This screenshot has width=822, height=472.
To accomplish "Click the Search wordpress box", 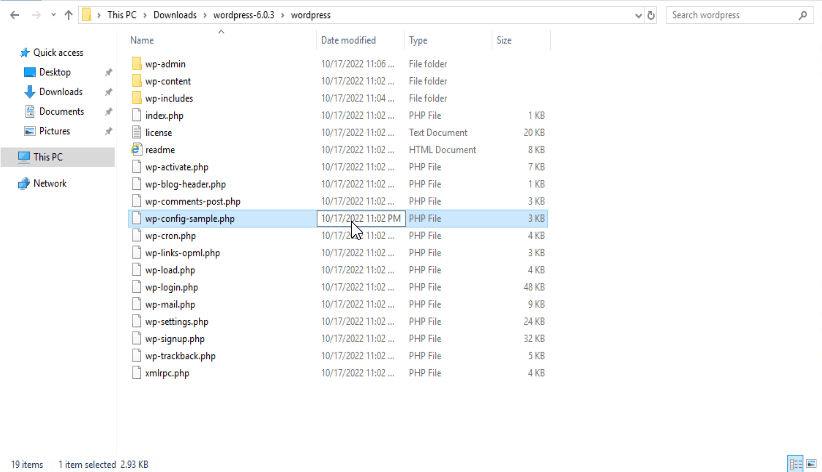I will click(740, 15).
